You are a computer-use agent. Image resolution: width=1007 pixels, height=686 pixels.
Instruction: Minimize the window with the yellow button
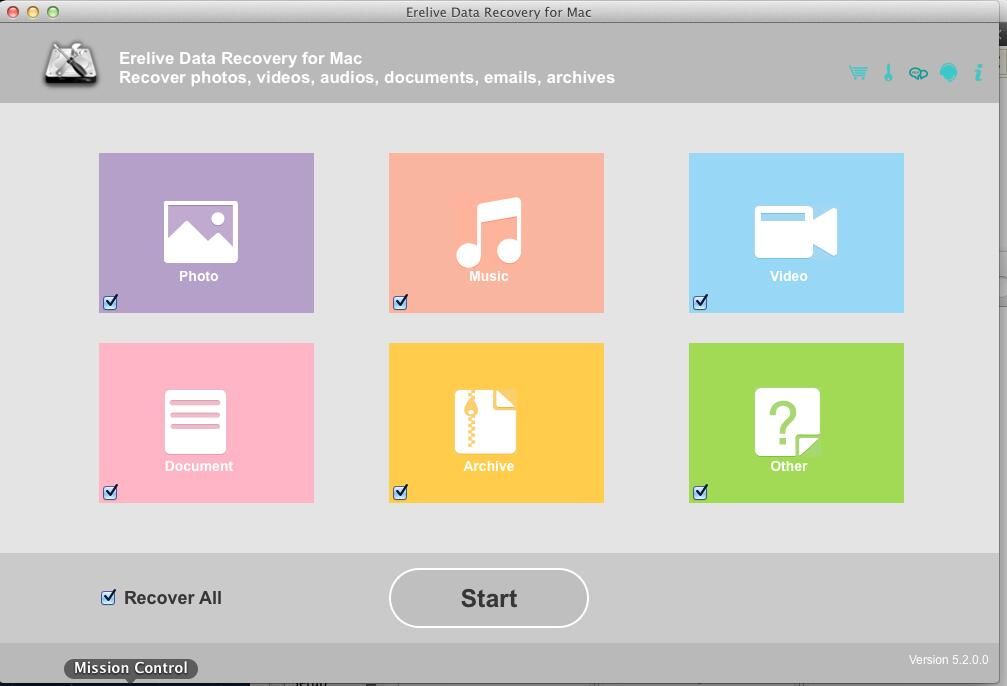(33, 12)
